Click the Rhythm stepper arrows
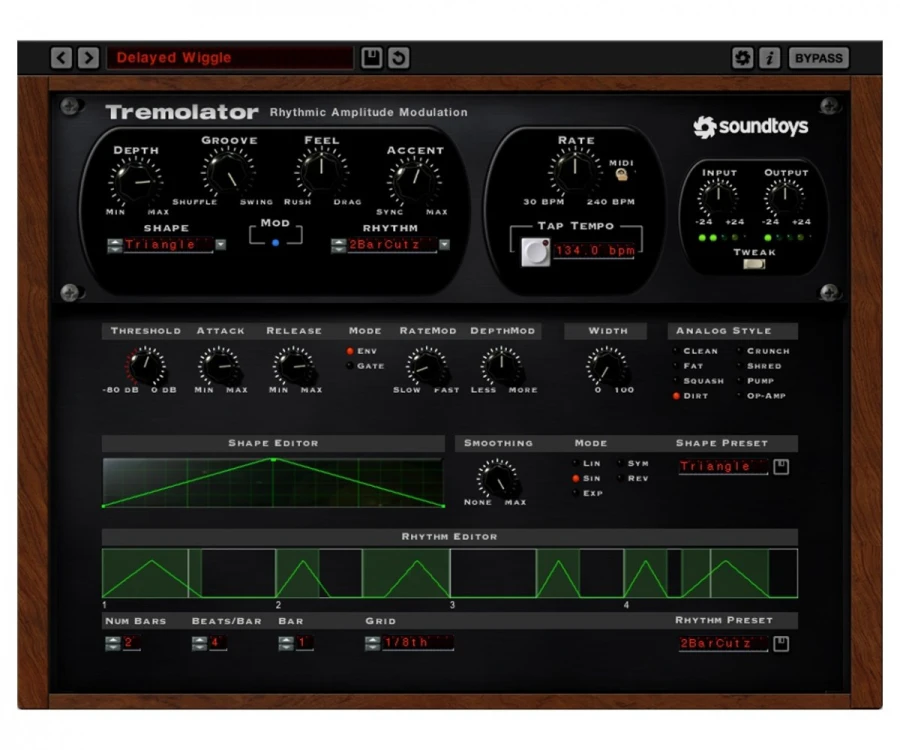Image resolution: width=900 pixels, height=750 pixels. (338, 245)
